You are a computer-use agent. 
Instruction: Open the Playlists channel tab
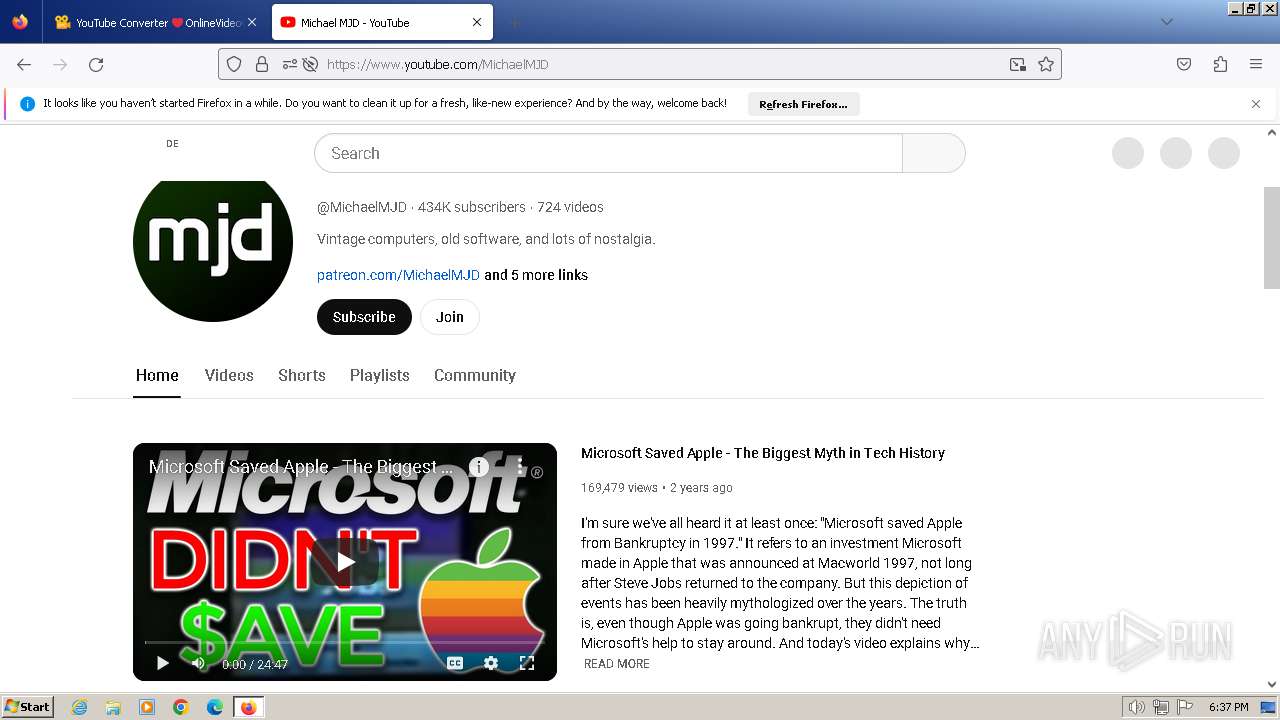pyautogui.click(x=380, y=375)
